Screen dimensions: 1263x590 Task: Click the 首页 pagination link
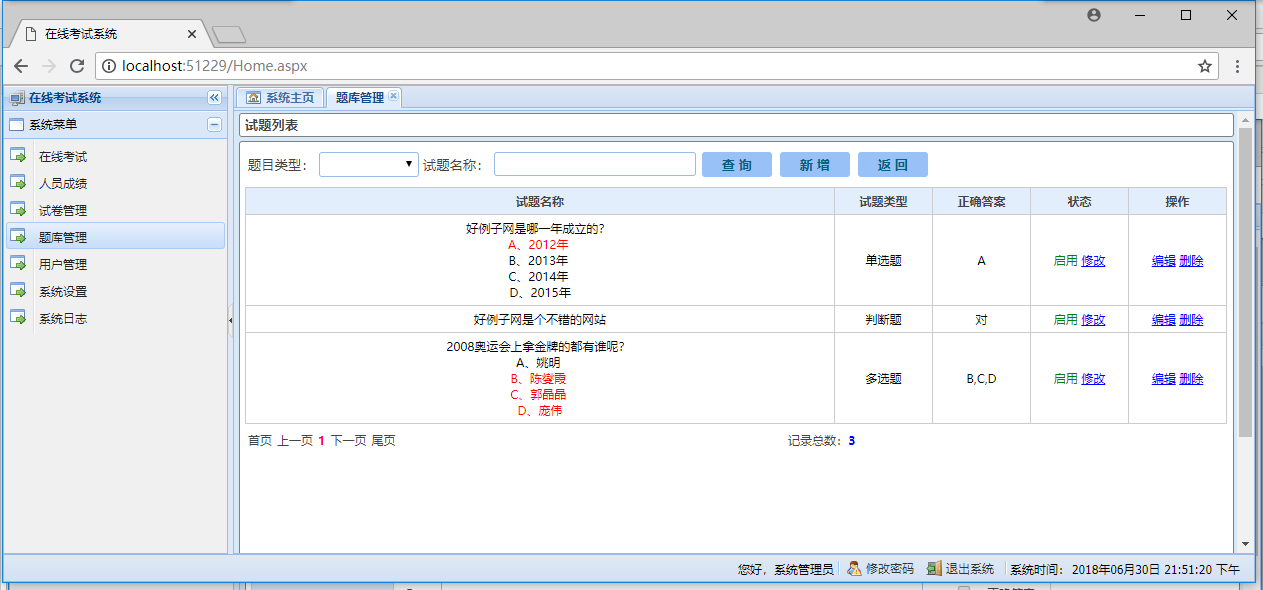coord(260,440)
